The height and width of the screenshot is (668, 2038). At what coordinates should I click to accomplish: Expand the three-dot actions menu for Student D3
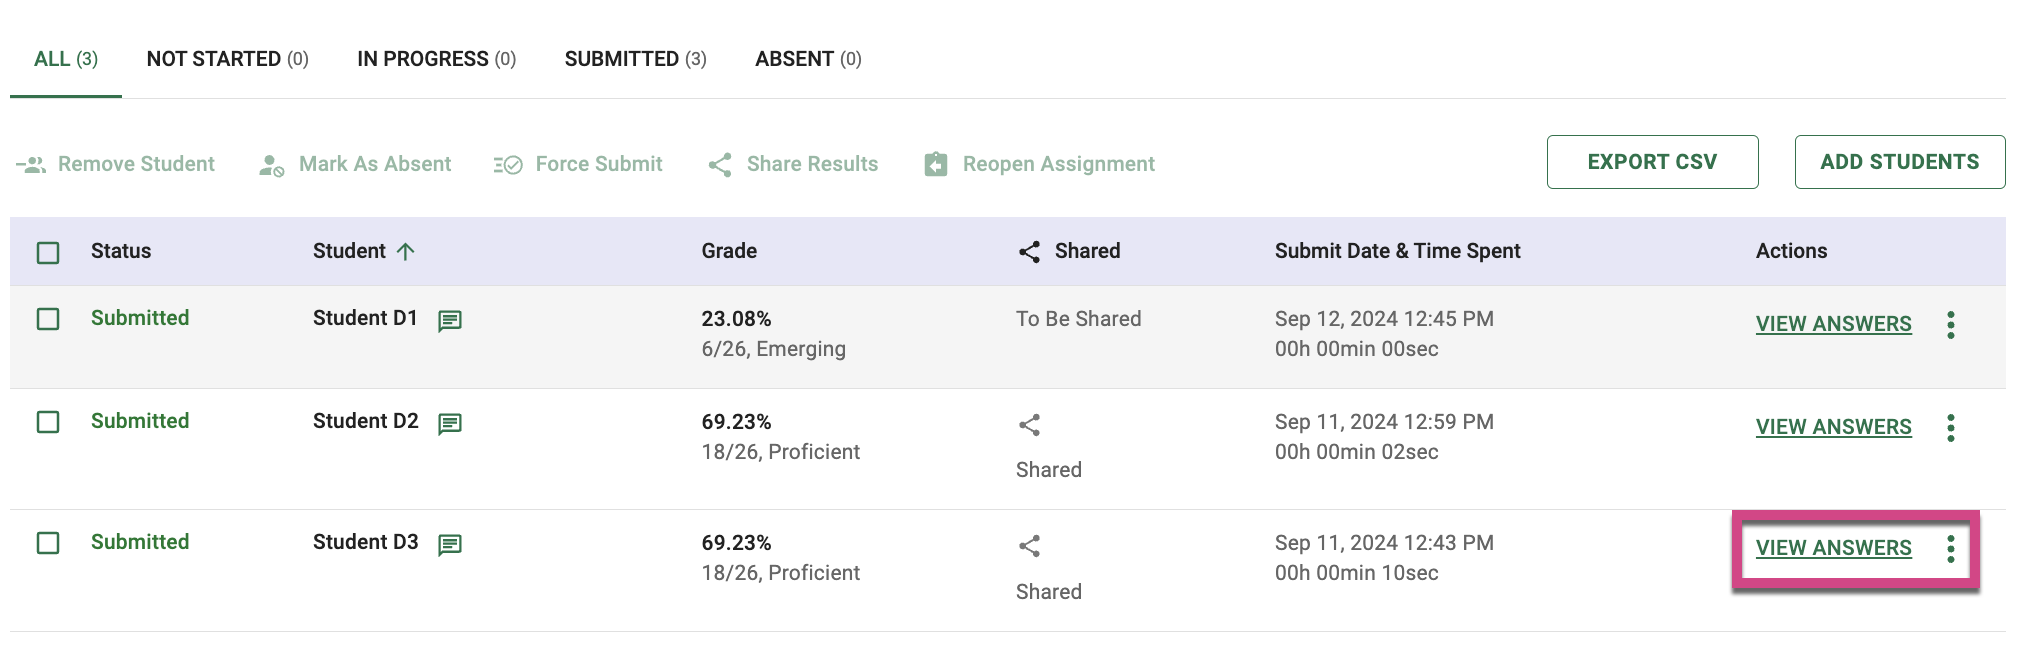(1950, 549)
